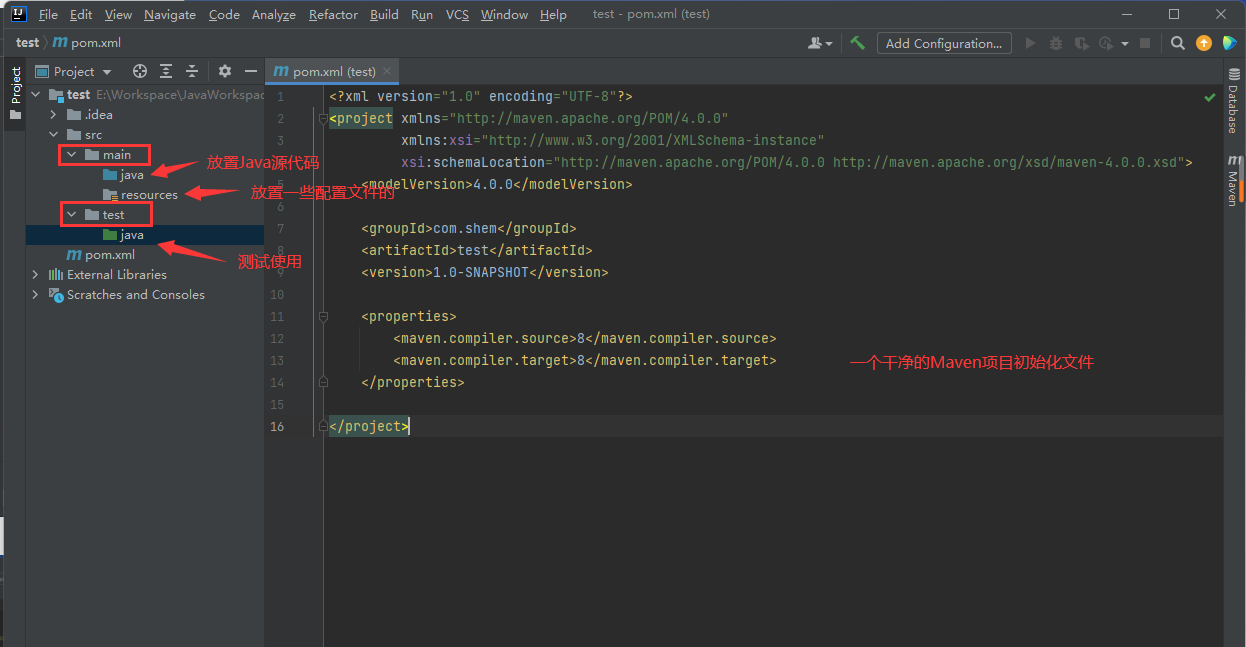Collapse All in the Project panel
The image size is (1246, 647).
click(x=190, y=71)
